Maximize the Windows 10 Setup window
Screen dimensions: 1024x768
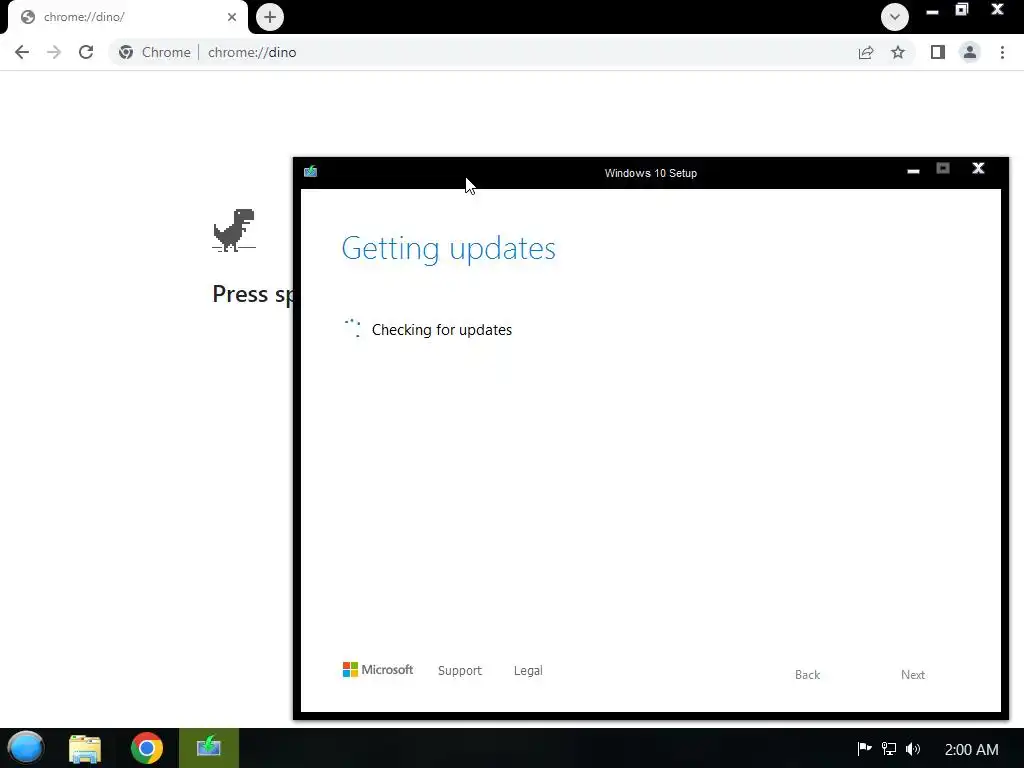943,168
